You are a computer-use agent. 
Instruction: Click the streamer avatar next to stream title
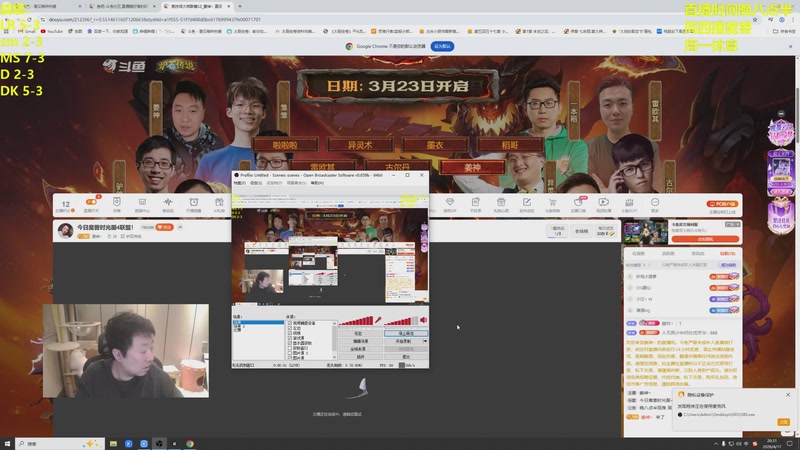tap(65, 231)
